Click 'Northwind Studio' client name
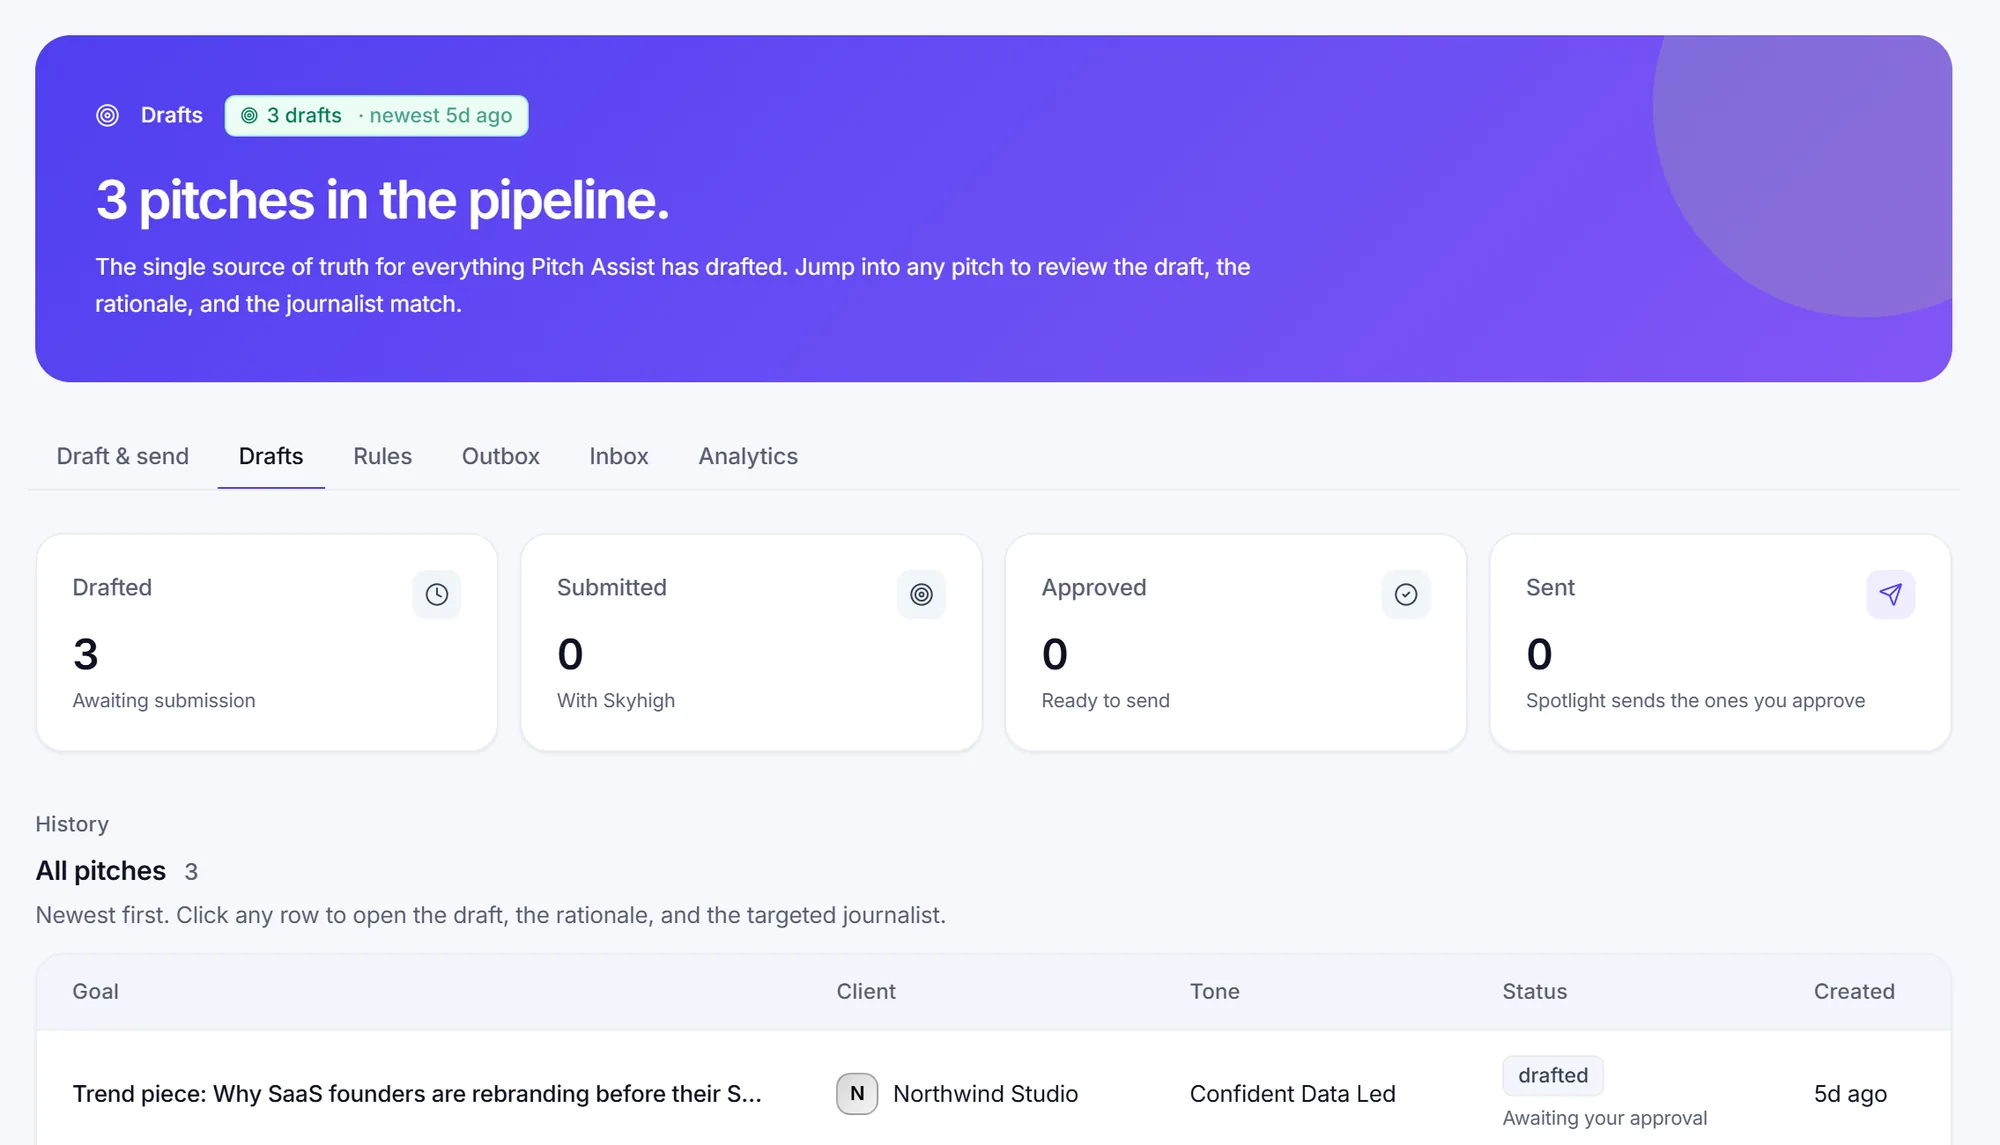Screen dimensions: 2000x1145 click(x=985, y=1093)
